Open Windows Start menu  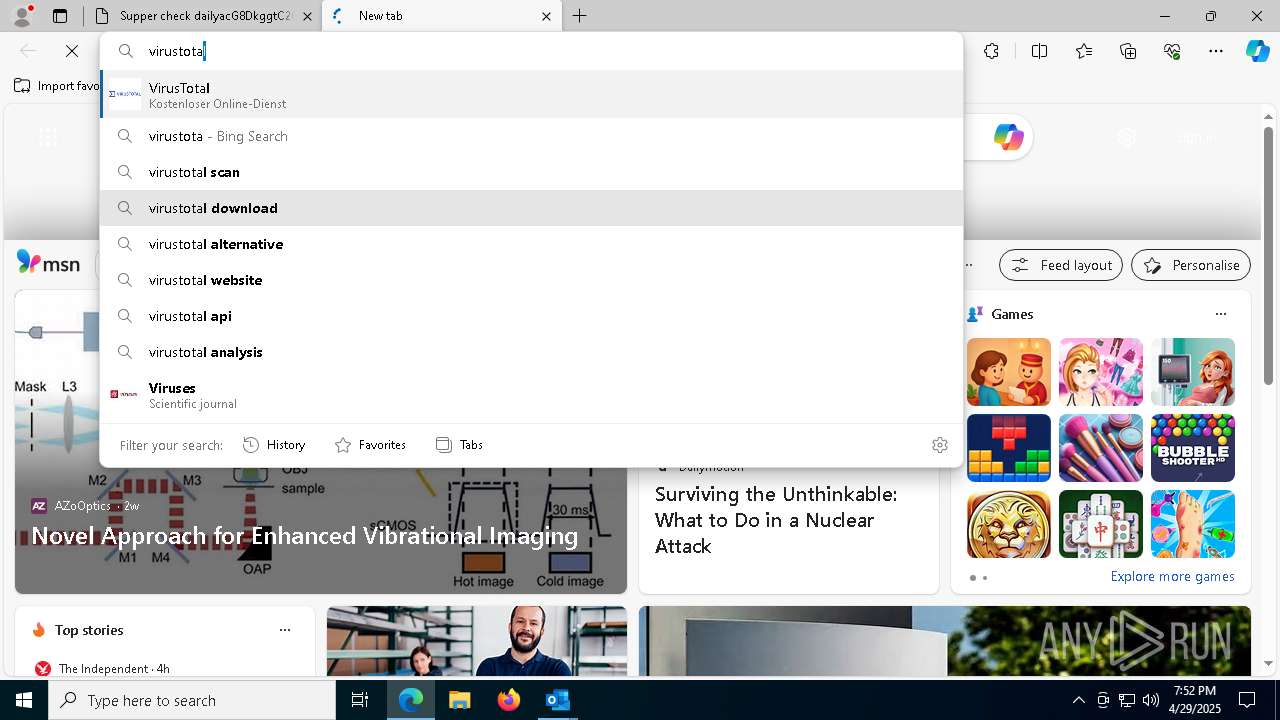(24, 700)
